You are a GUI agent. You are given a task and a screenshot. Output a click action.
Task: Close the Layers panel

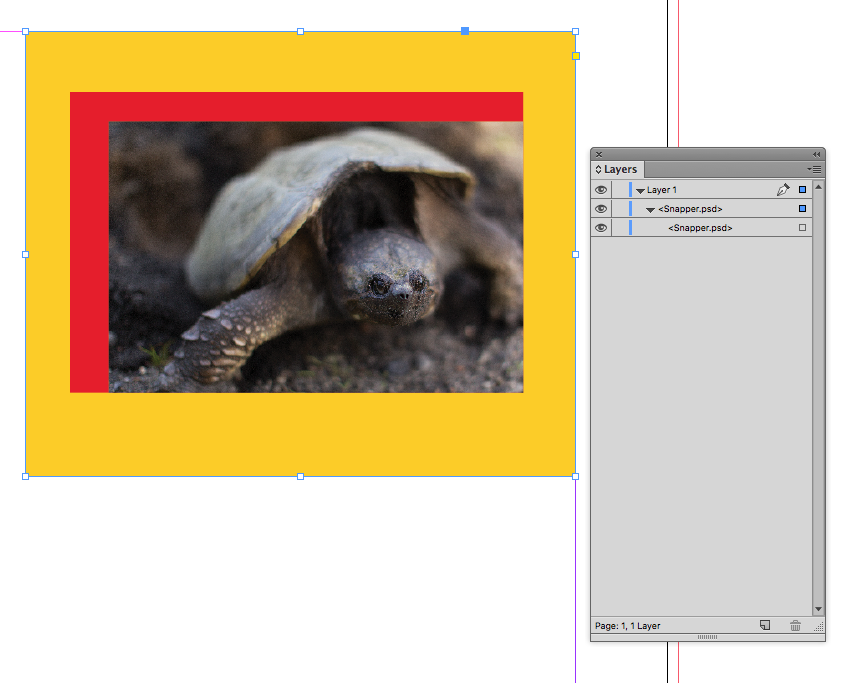pos(599,154)
